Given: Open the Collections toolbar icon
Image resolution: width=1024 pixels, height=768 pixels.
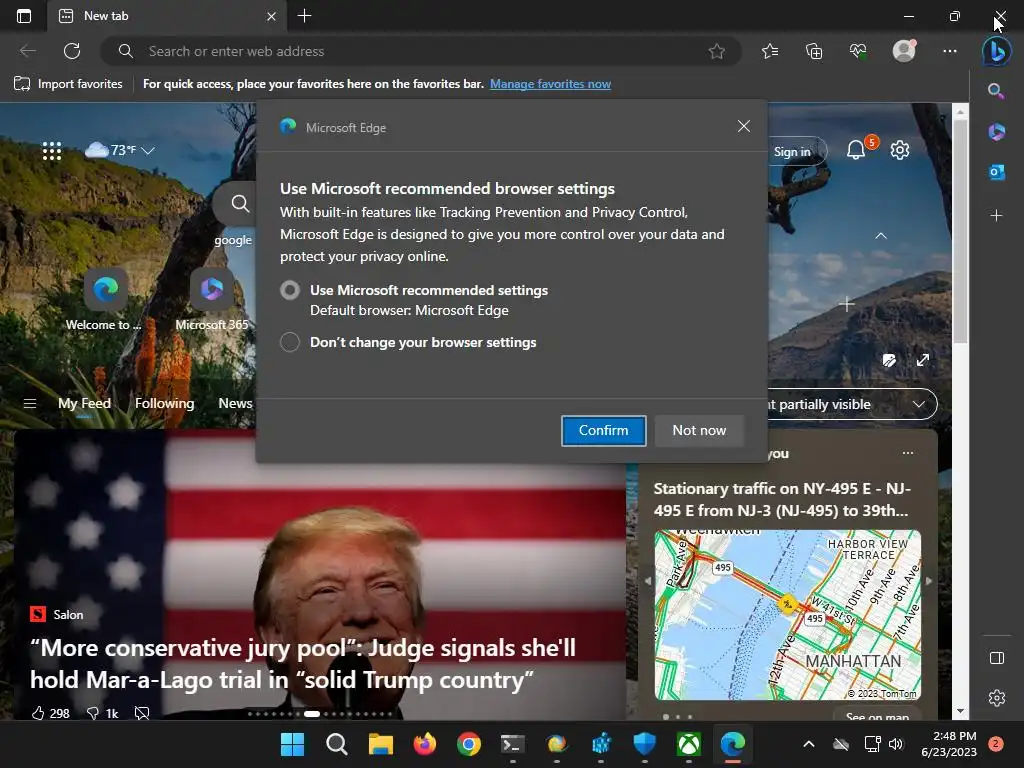Looking at the screenshot, I should [814, 51].
